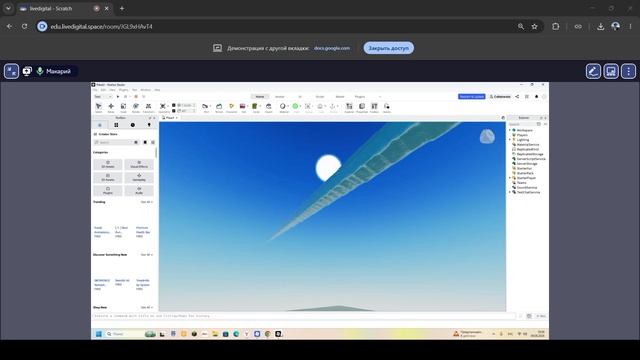Expand the TextChatService node in Explorer
This screenshot has height=360, width=640.
[510, 192]
